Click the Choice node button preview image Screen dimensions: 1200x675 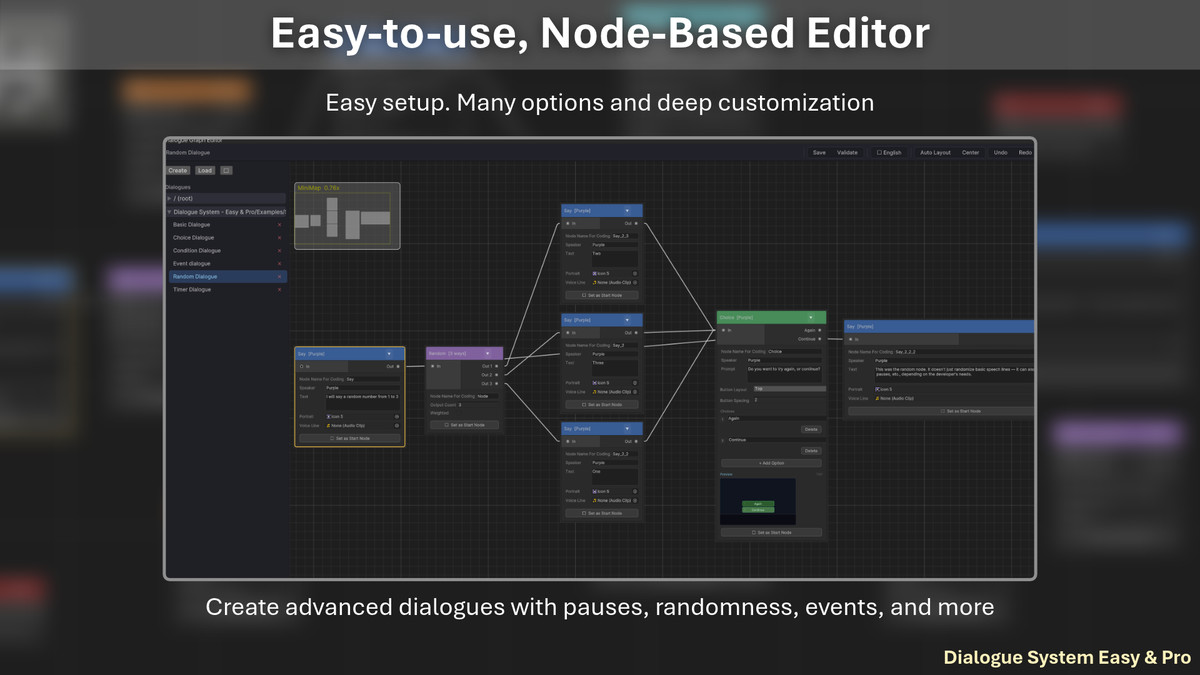pos(758,501)
